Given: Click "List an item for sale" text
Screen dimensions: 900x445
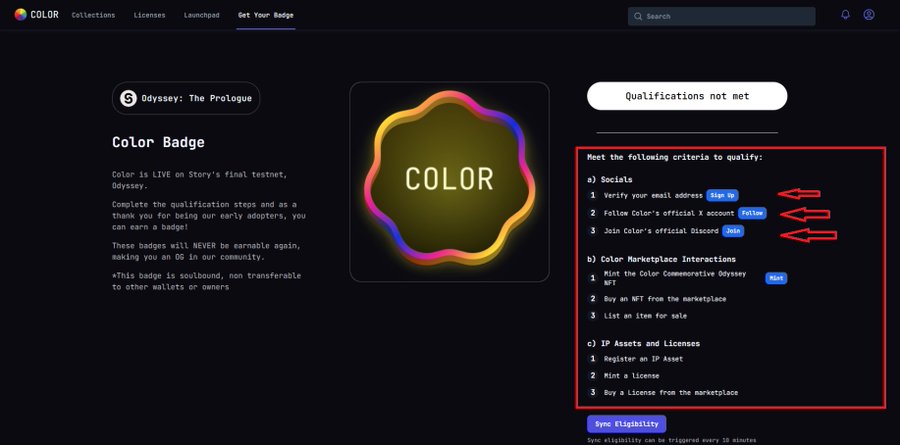Looking at the screenshot, I should pos(645,316).
